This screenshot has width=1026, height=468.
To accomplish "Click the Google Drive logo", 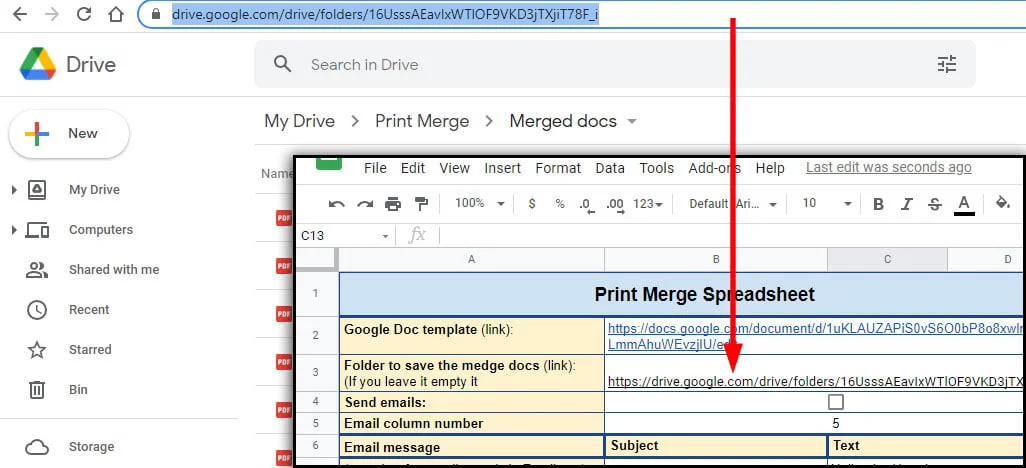I will 38,64.
